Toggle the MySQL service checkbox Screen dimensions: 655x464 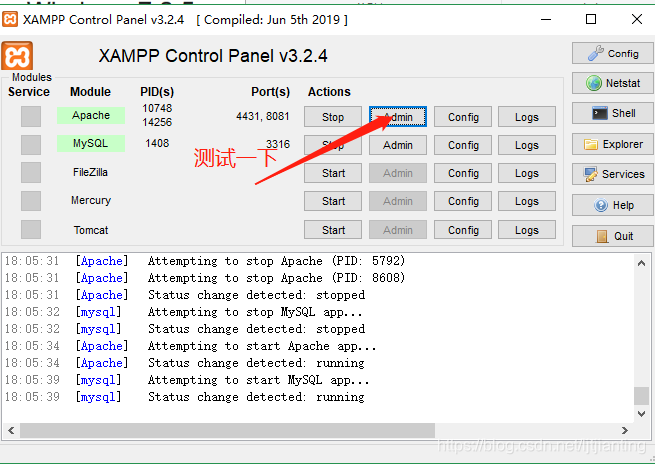31,145
